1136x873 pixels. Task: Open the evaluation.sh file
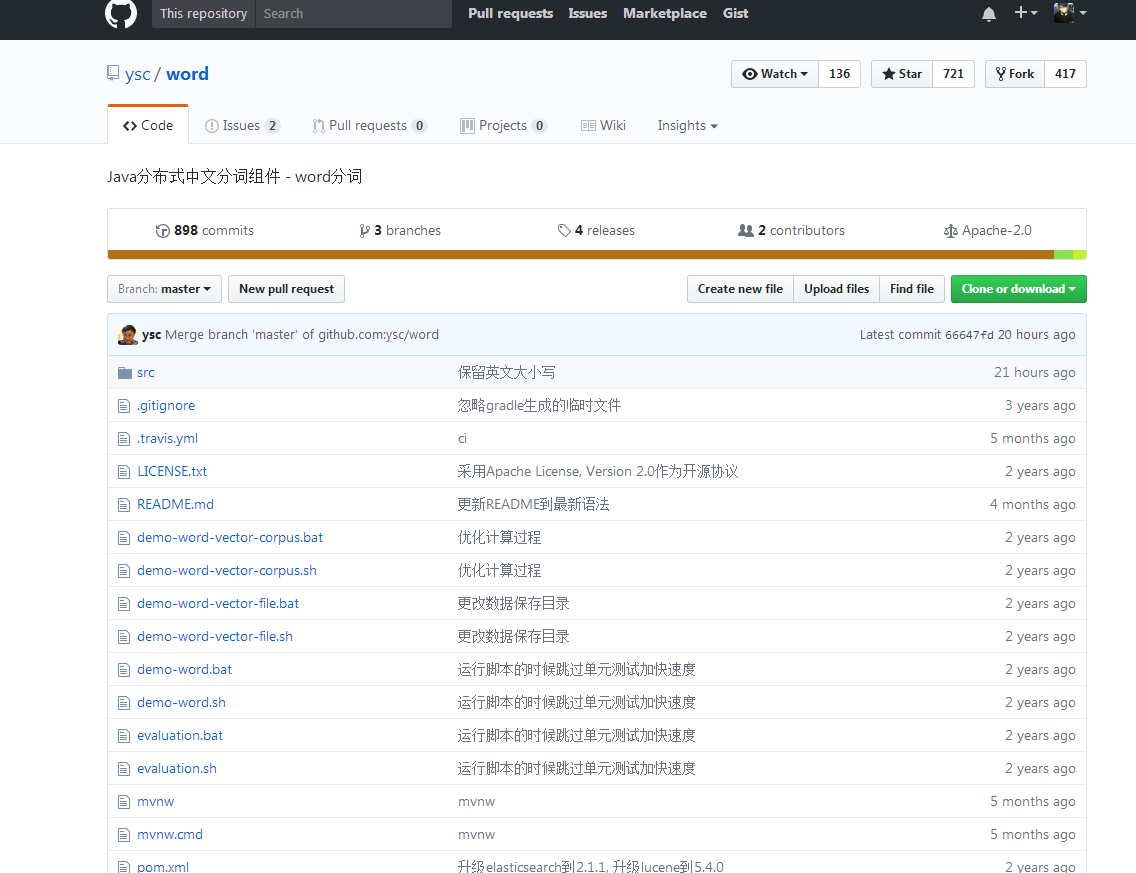tap(177, 769)
